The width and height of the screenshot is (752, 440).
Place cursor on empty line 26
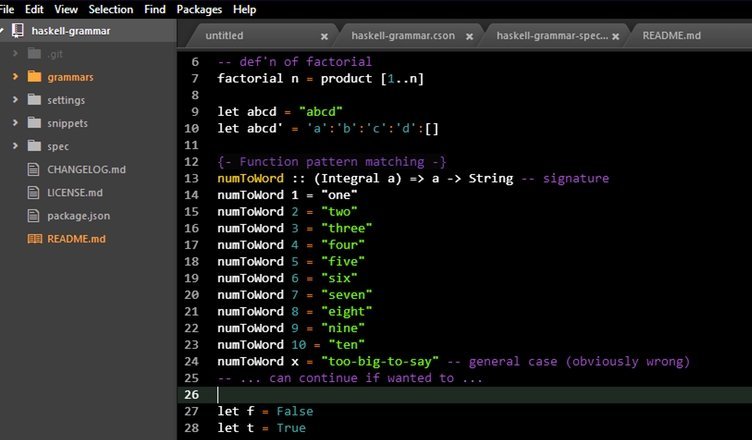tap(400, 395)
